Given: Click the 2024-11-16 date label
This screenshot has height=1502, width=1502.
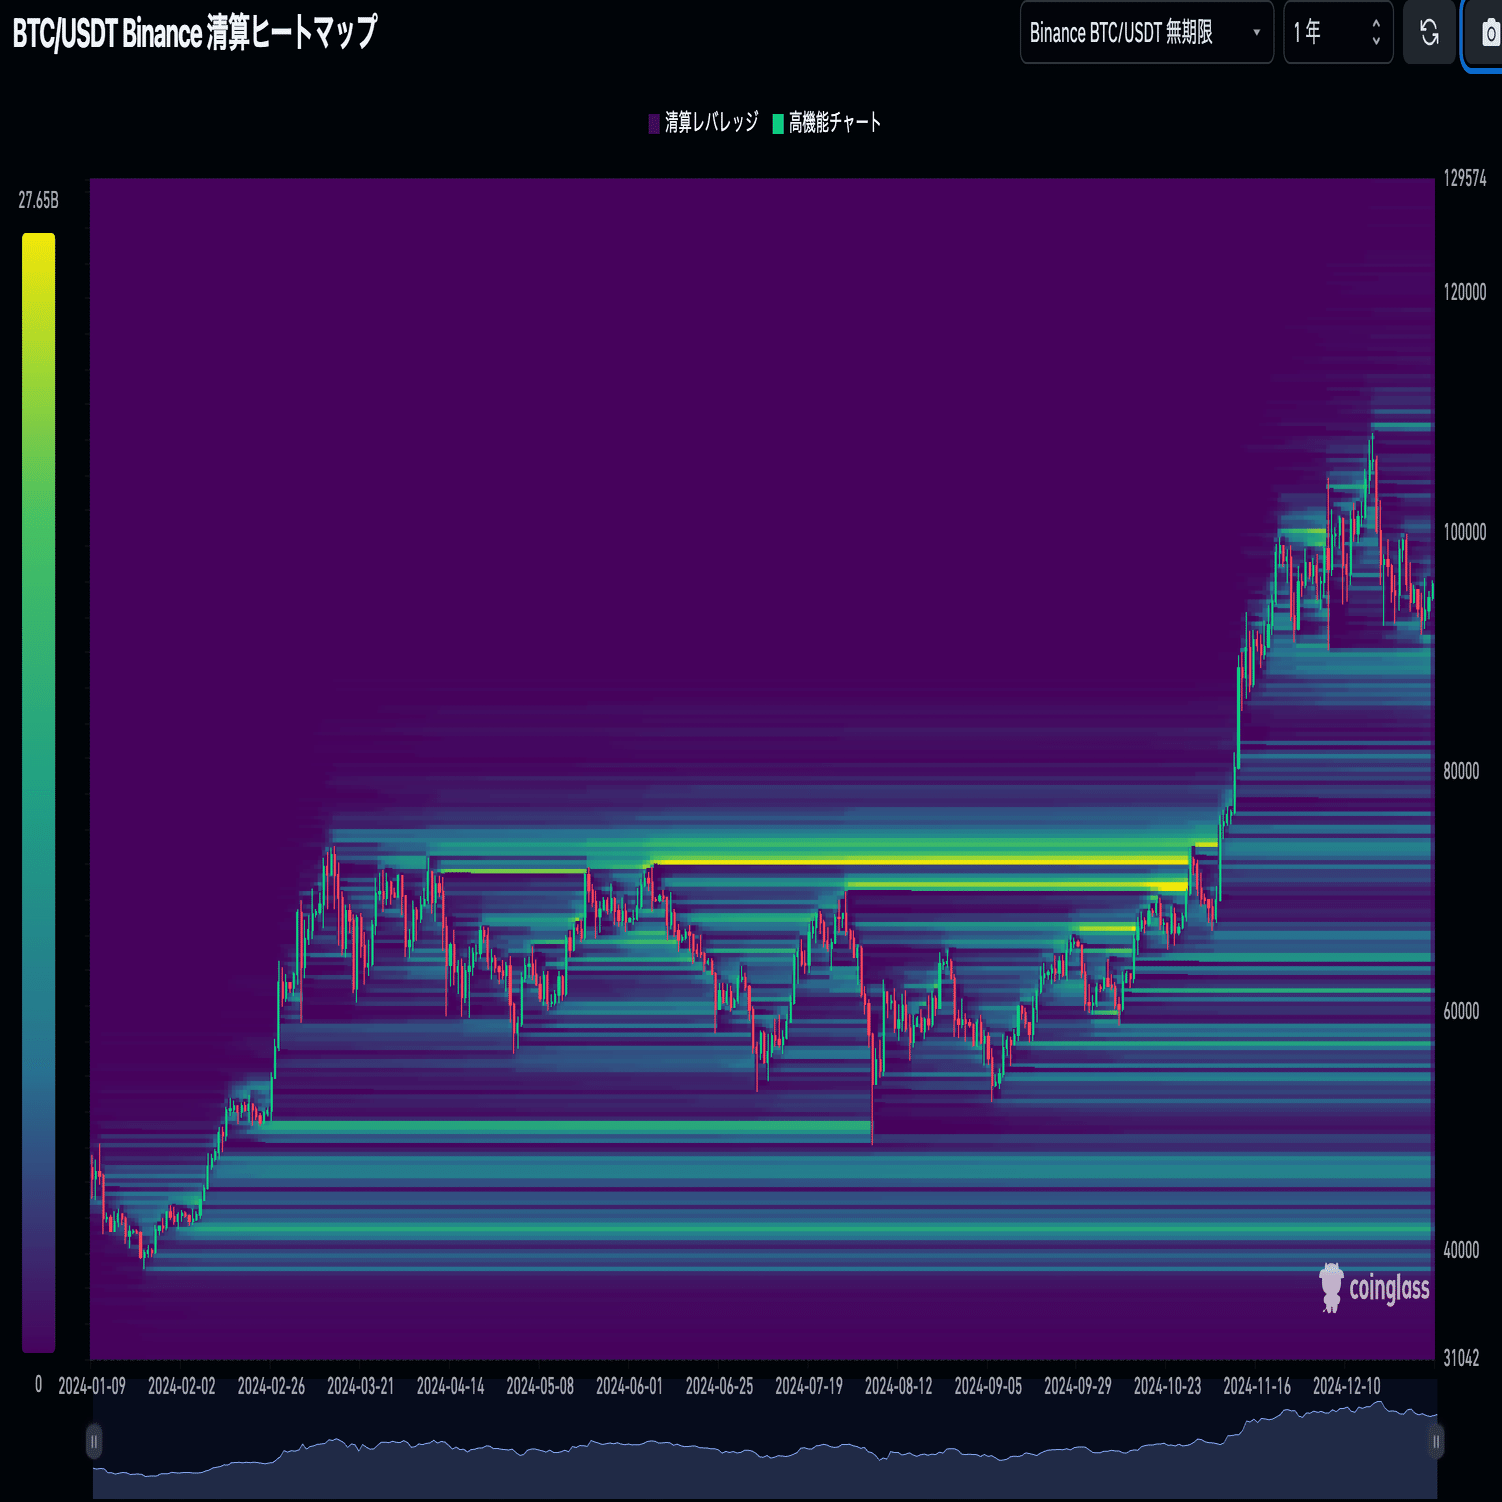Looking at the screenshot, I should 1258,1386.
